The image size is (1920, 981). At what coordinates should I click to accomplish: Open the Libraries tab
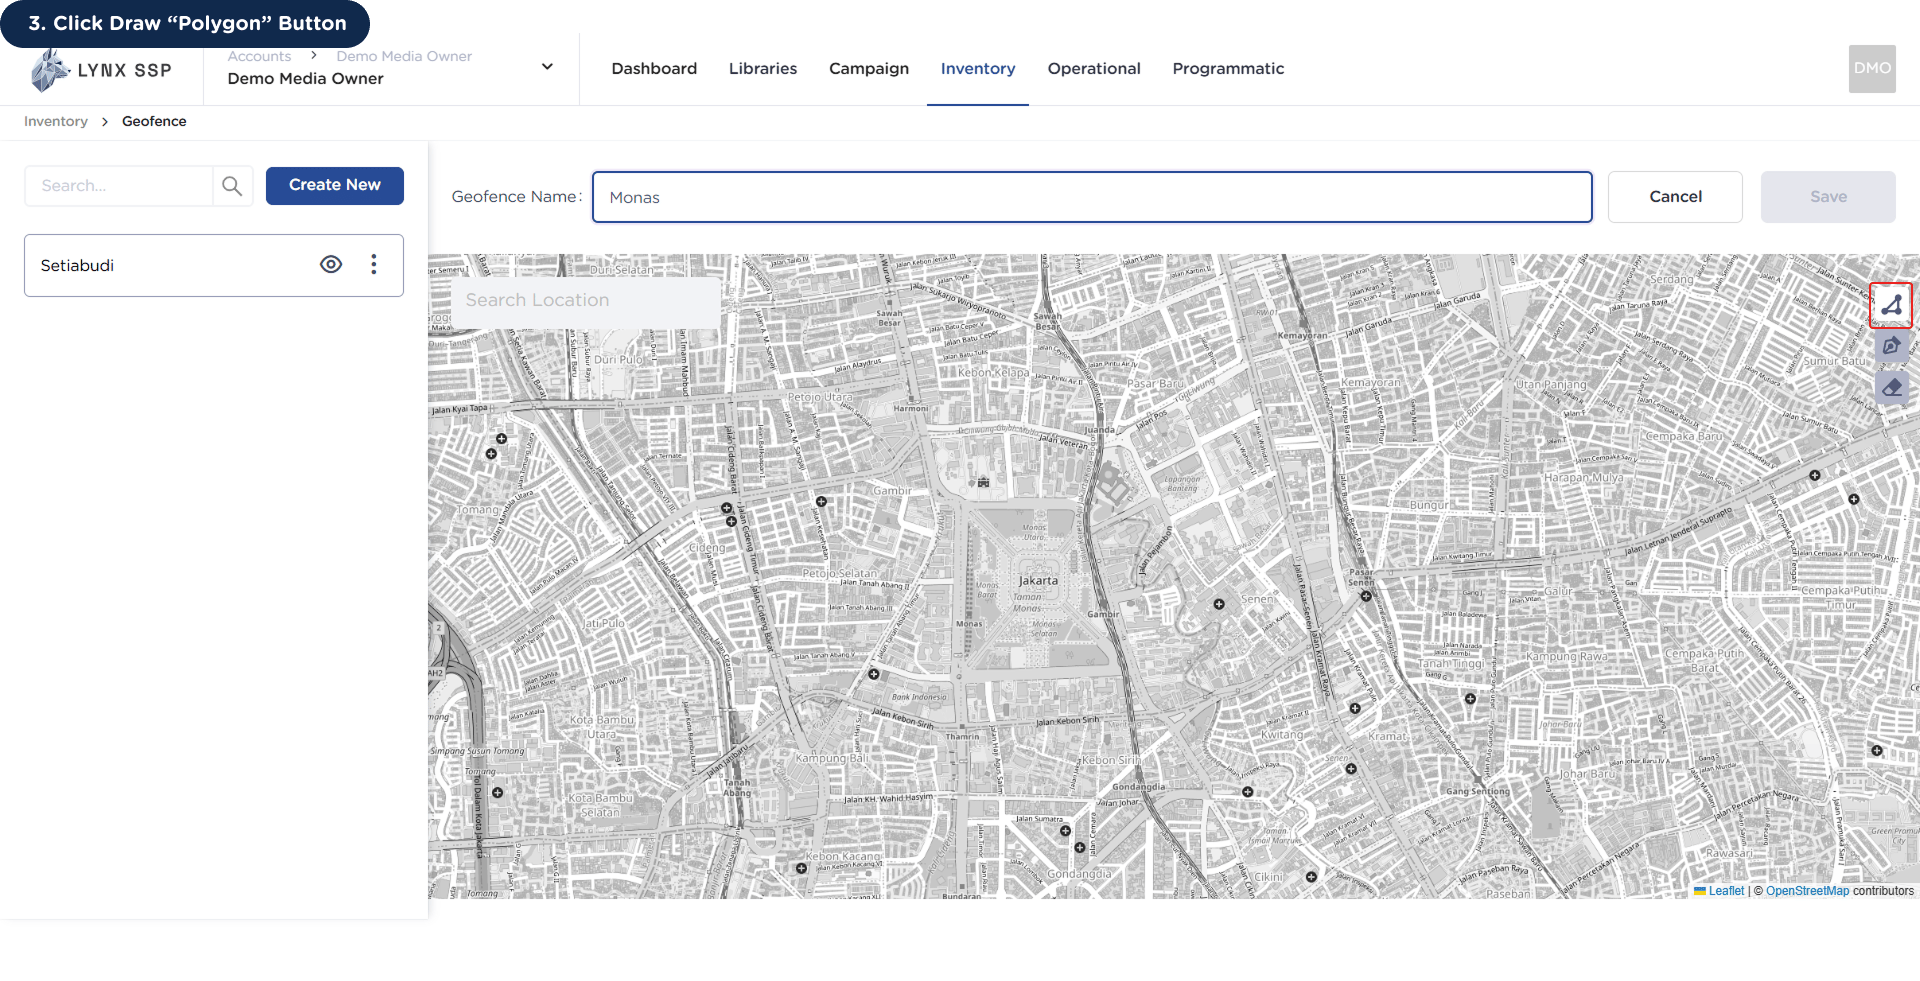pyautogui.click(x=763, y=68)
